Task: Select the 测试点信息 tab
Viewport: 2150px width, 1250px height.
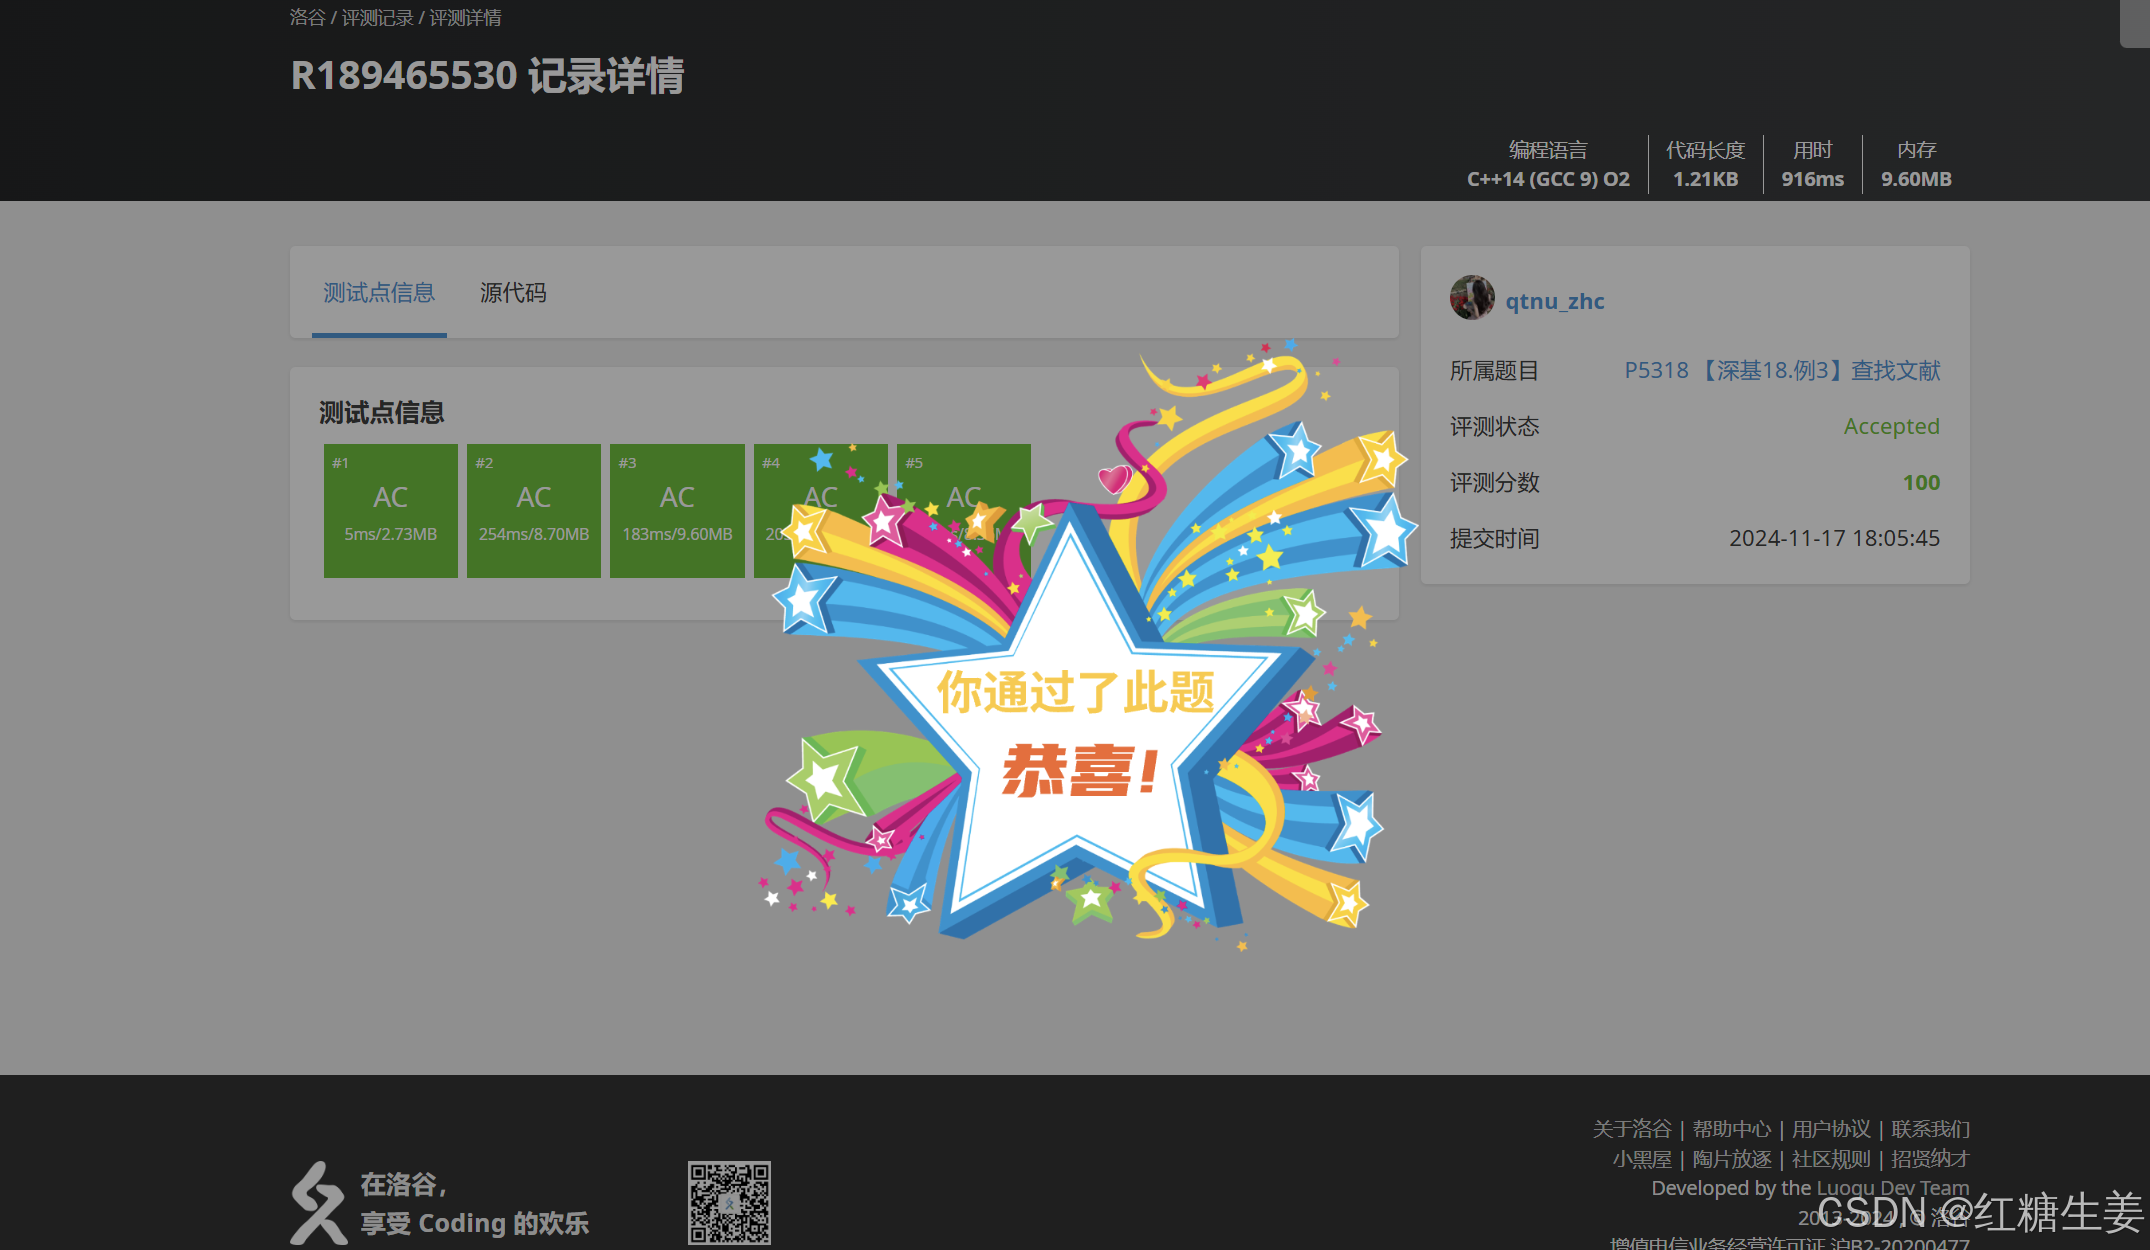Action: coord(379,293)
